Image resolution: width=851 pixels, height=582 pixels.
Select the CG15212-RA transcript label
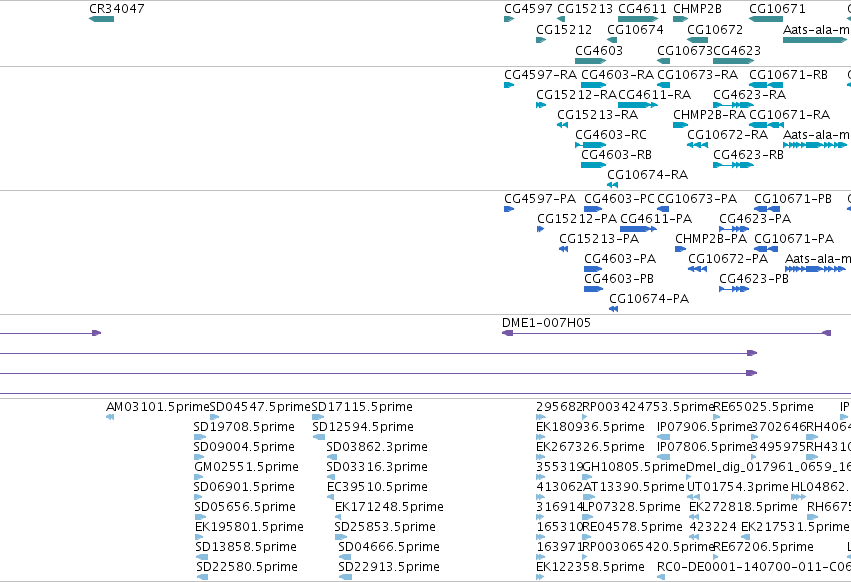[576, 95]
